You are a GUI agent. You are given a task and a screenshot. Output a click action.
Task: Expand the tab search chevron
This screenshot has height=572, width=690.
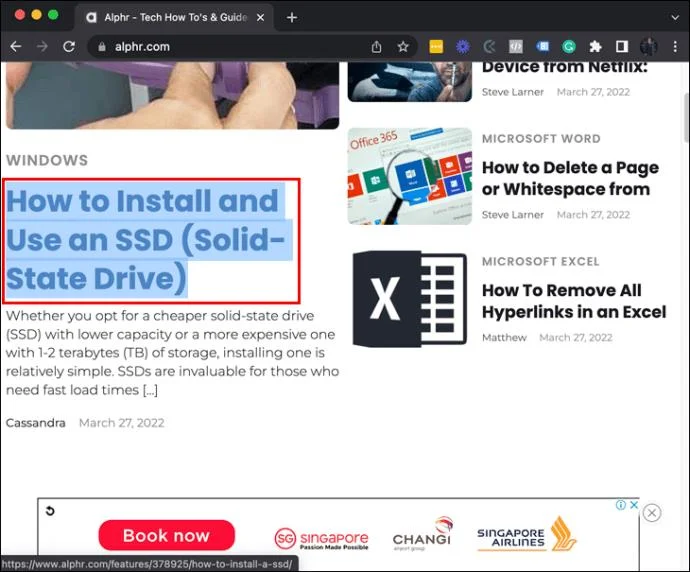(675, 18)
